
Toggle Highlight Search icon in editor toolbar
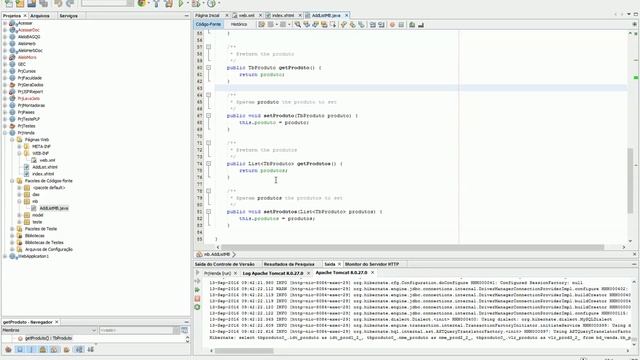(324, 24)
